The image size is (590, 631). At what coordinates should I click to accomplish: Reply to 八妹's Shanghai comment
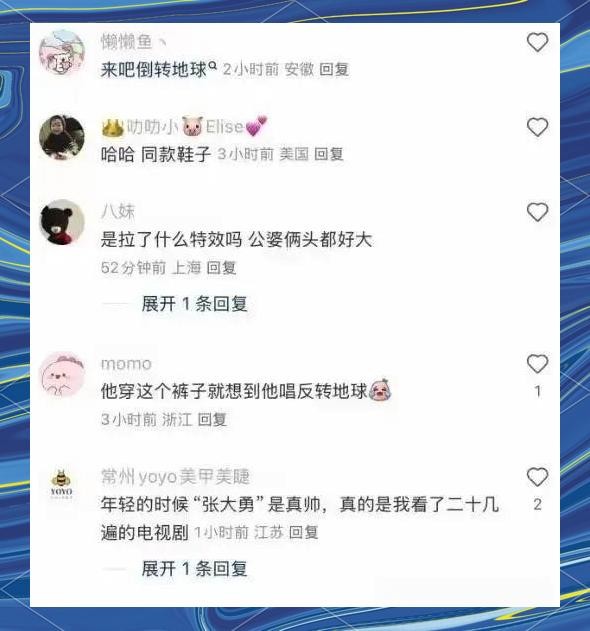[221, 268]
